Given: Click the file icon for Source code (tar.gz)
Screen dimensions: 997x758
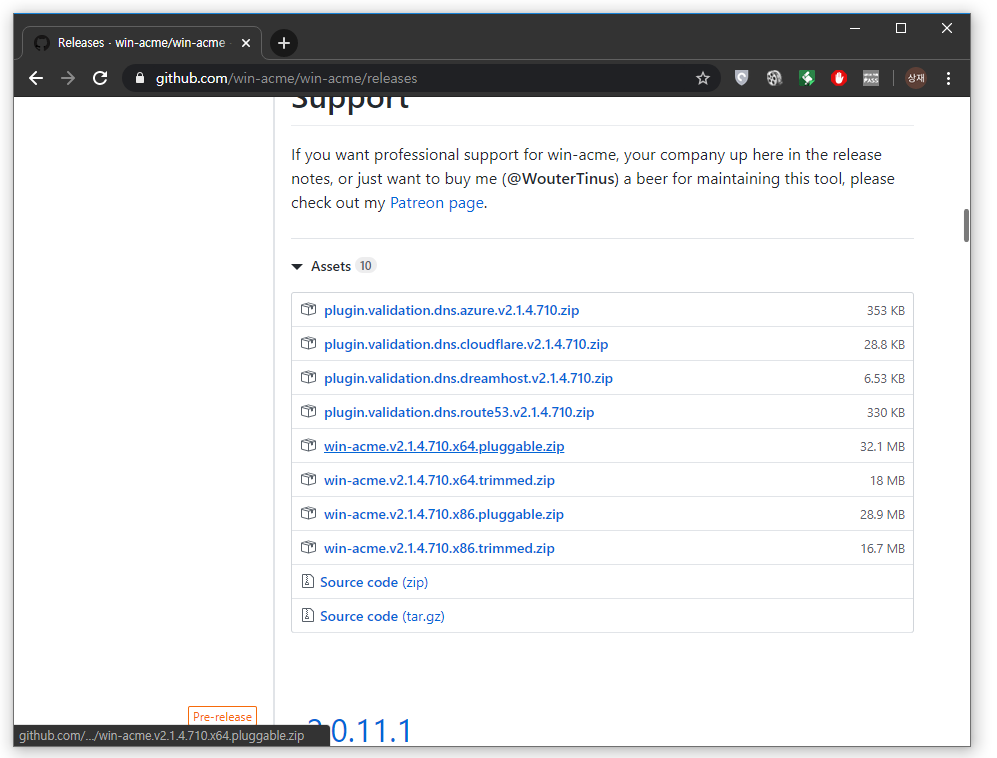Looking at the screenshot, I should pyautogui.click(x=308, y=615).
